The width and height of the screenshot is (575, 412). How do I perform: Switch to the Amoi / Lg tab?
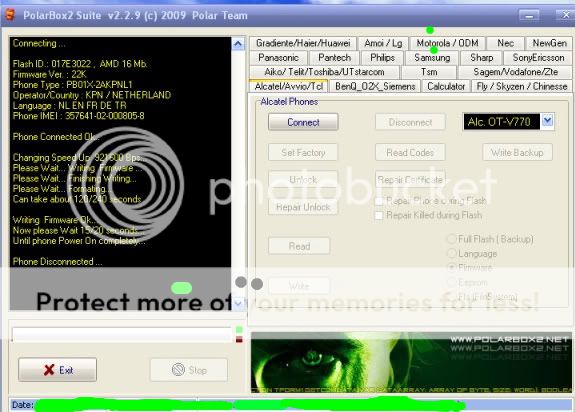(x=383, y=43)
